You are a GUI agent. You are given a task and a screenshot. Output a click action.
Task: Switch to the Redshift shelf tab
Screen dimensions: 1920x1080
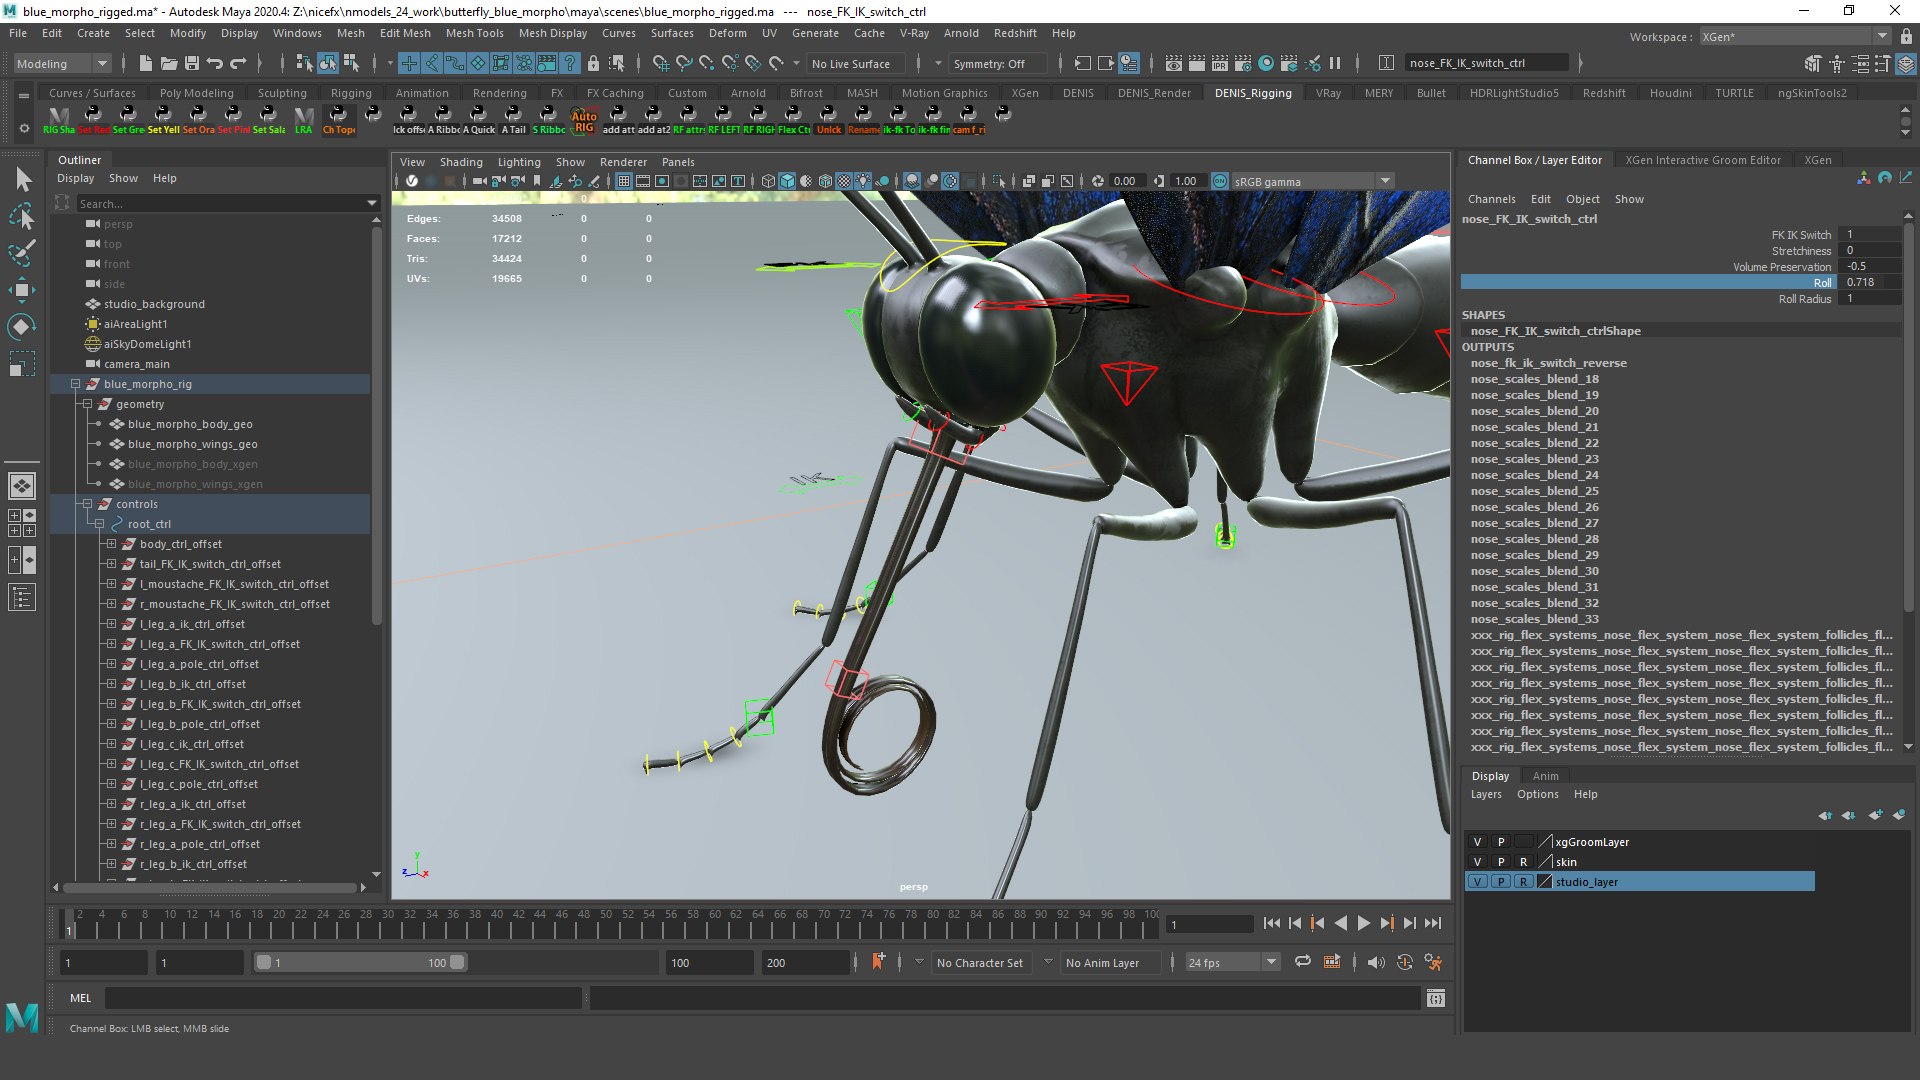point(1604,93)
